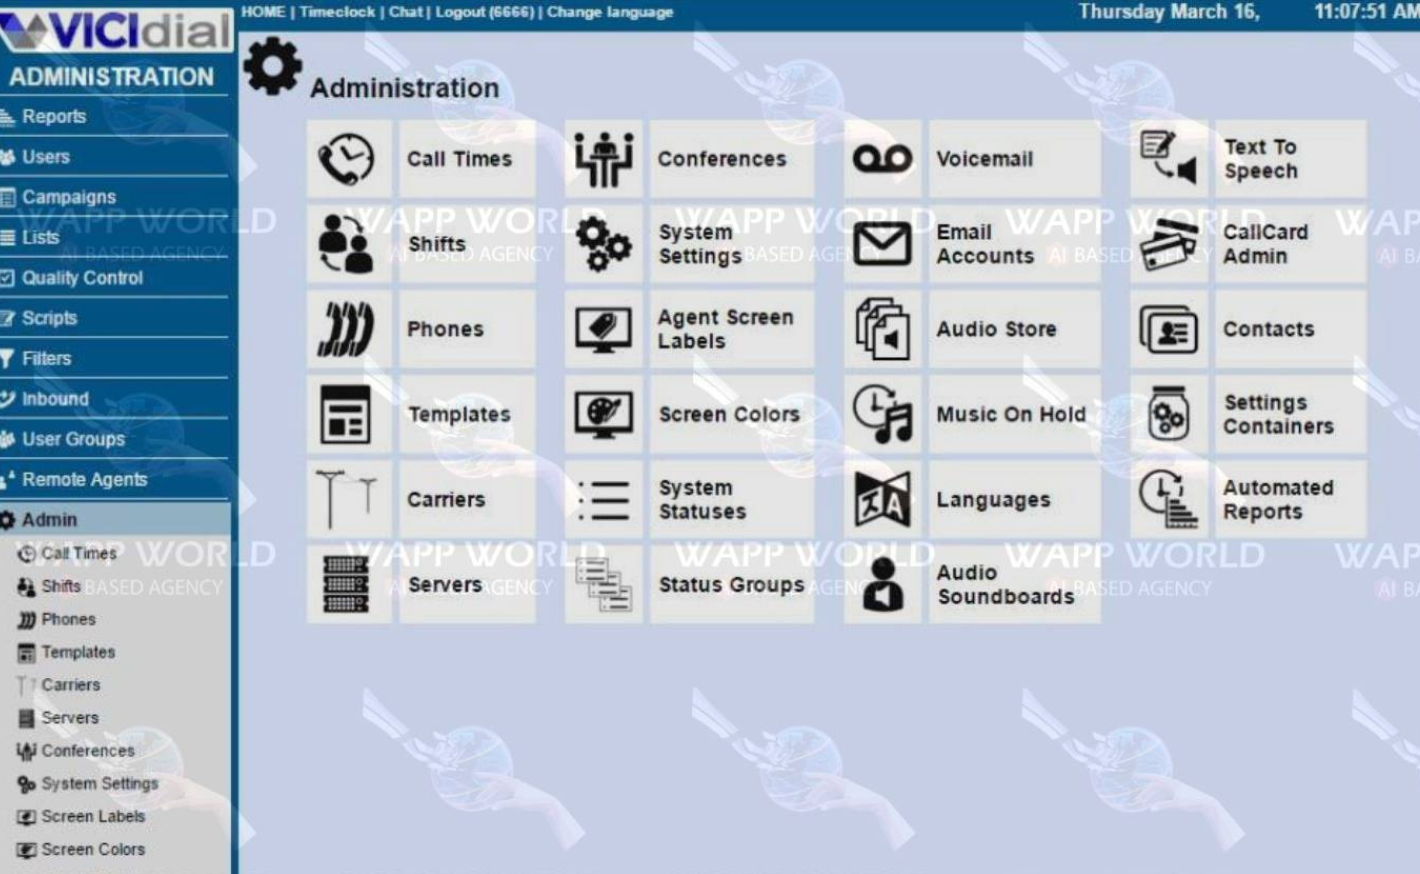Click the Timeclock link in header
1420x874 pixels.
click(337, 12)
